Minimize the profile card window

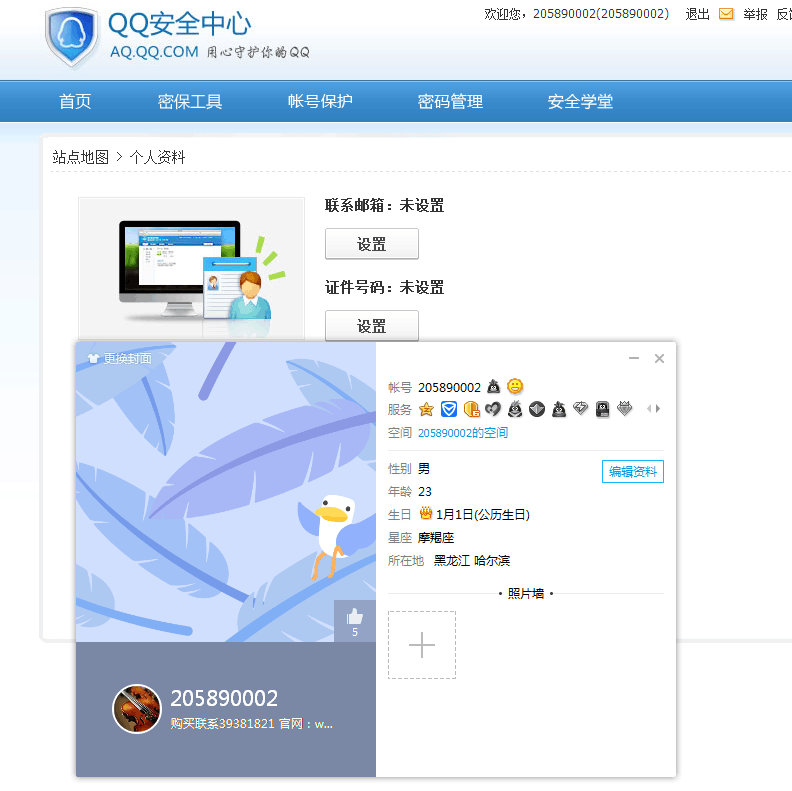pyautogui.click(x=634, y=358)
